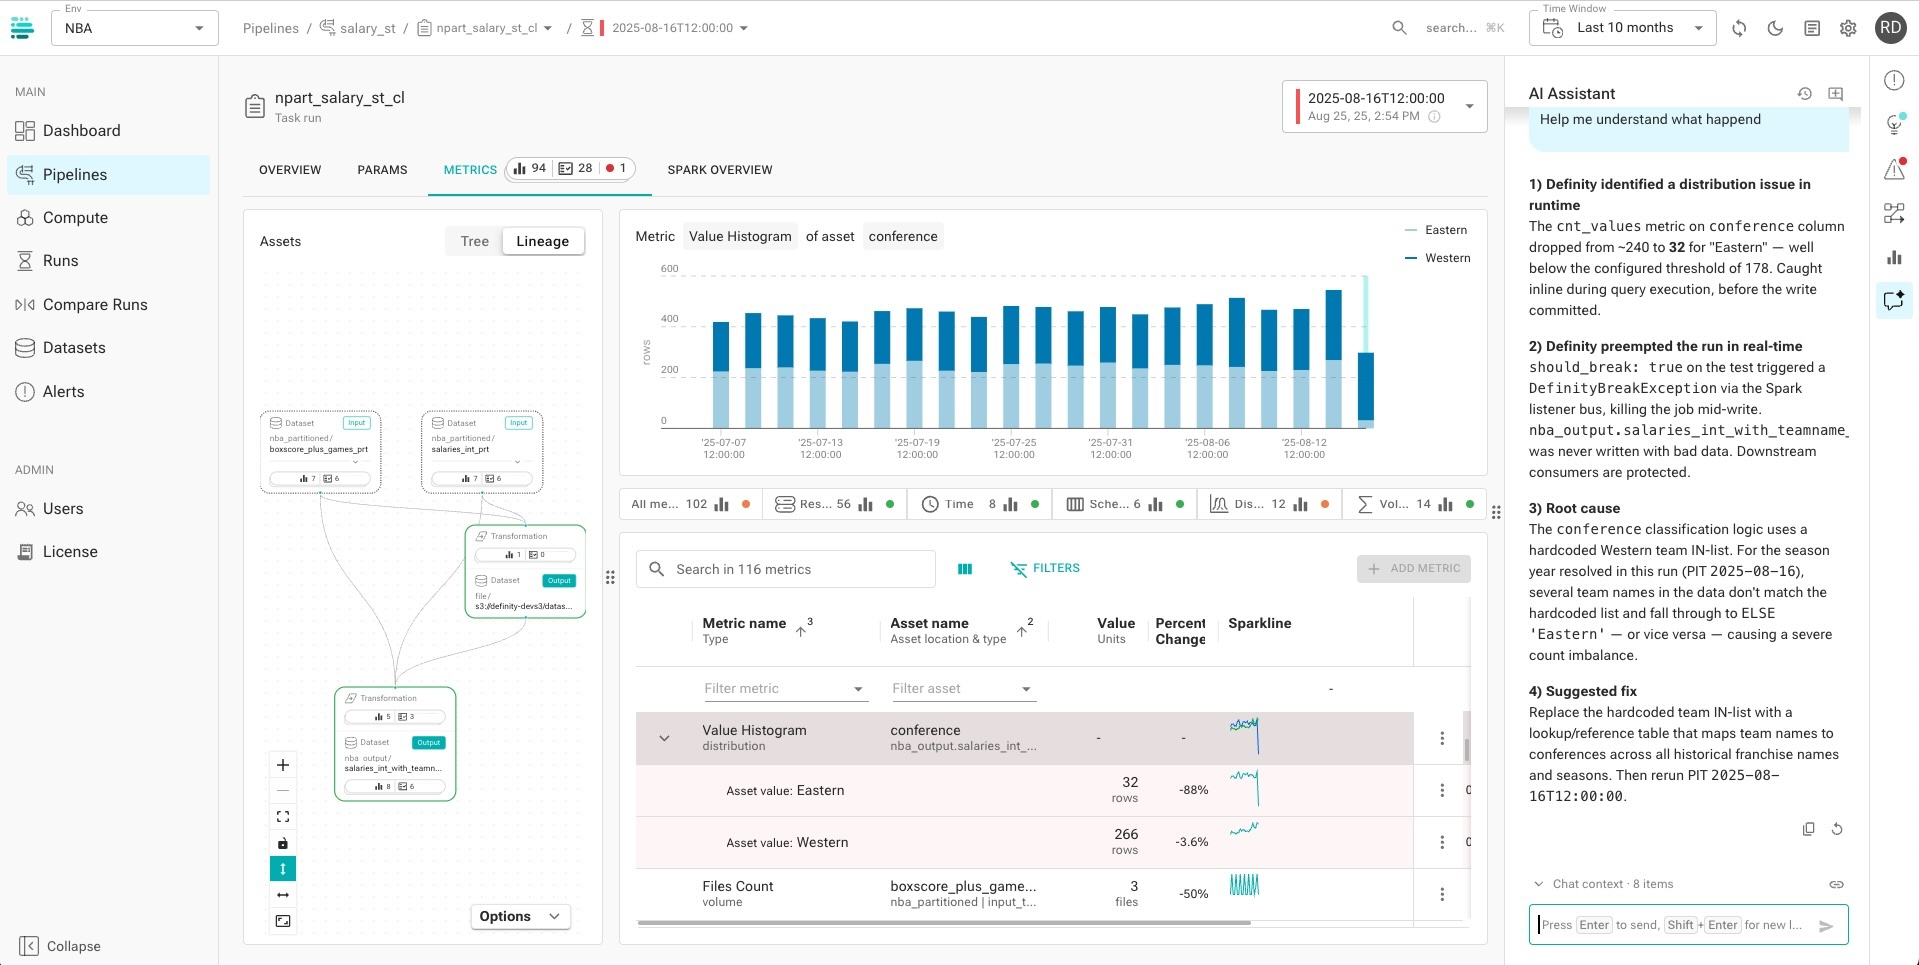Filter by Vol... 14 metrics chip
The height and width of the screenshot is (965, 1919).
(1414, 505)
